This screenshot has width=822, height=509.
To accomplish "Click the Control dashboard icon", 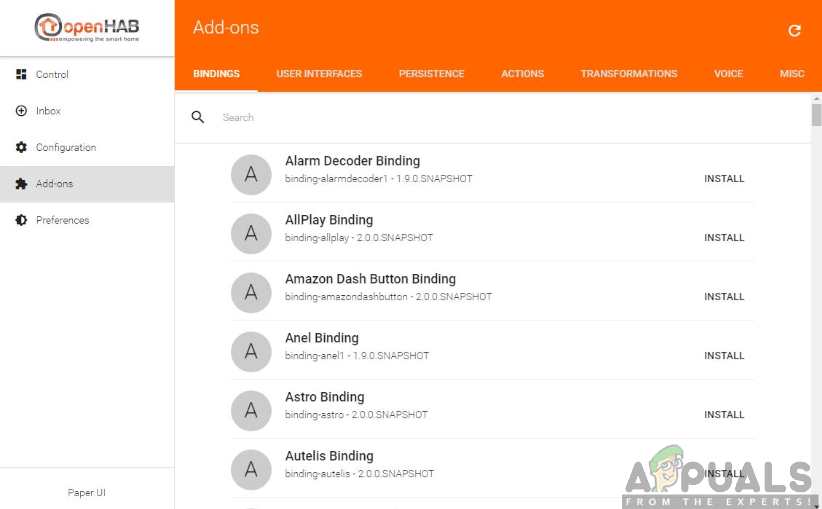I will (21, 74).
